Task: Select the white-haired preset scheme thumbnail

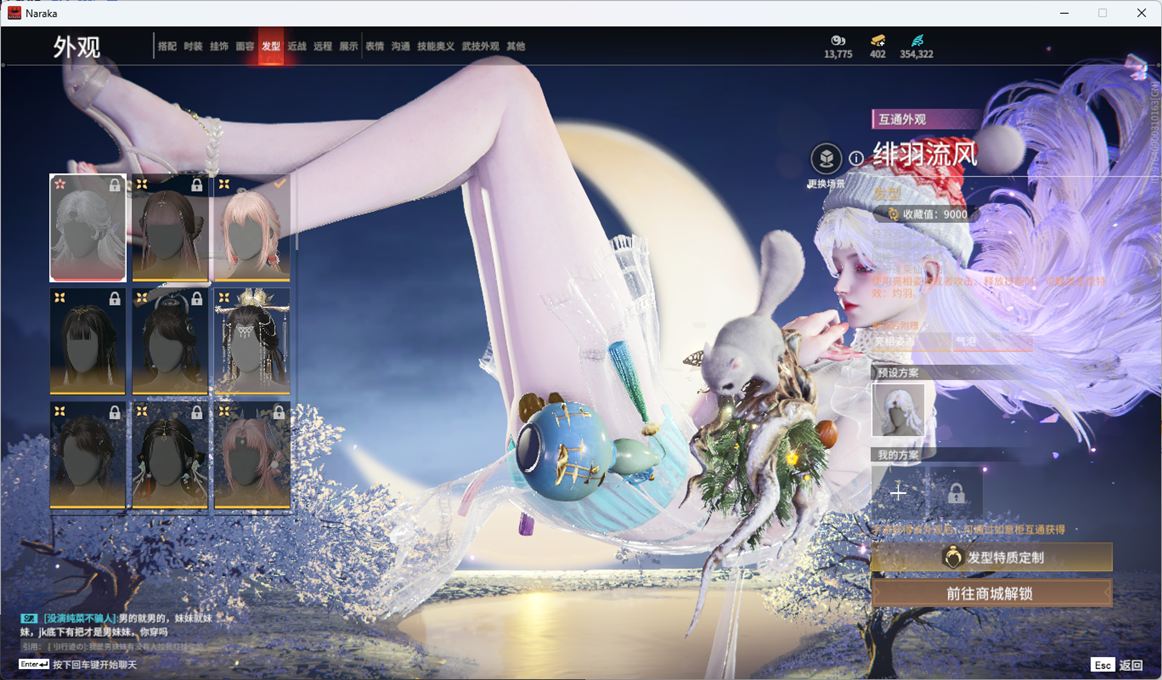Action: [x=898, y=410]
